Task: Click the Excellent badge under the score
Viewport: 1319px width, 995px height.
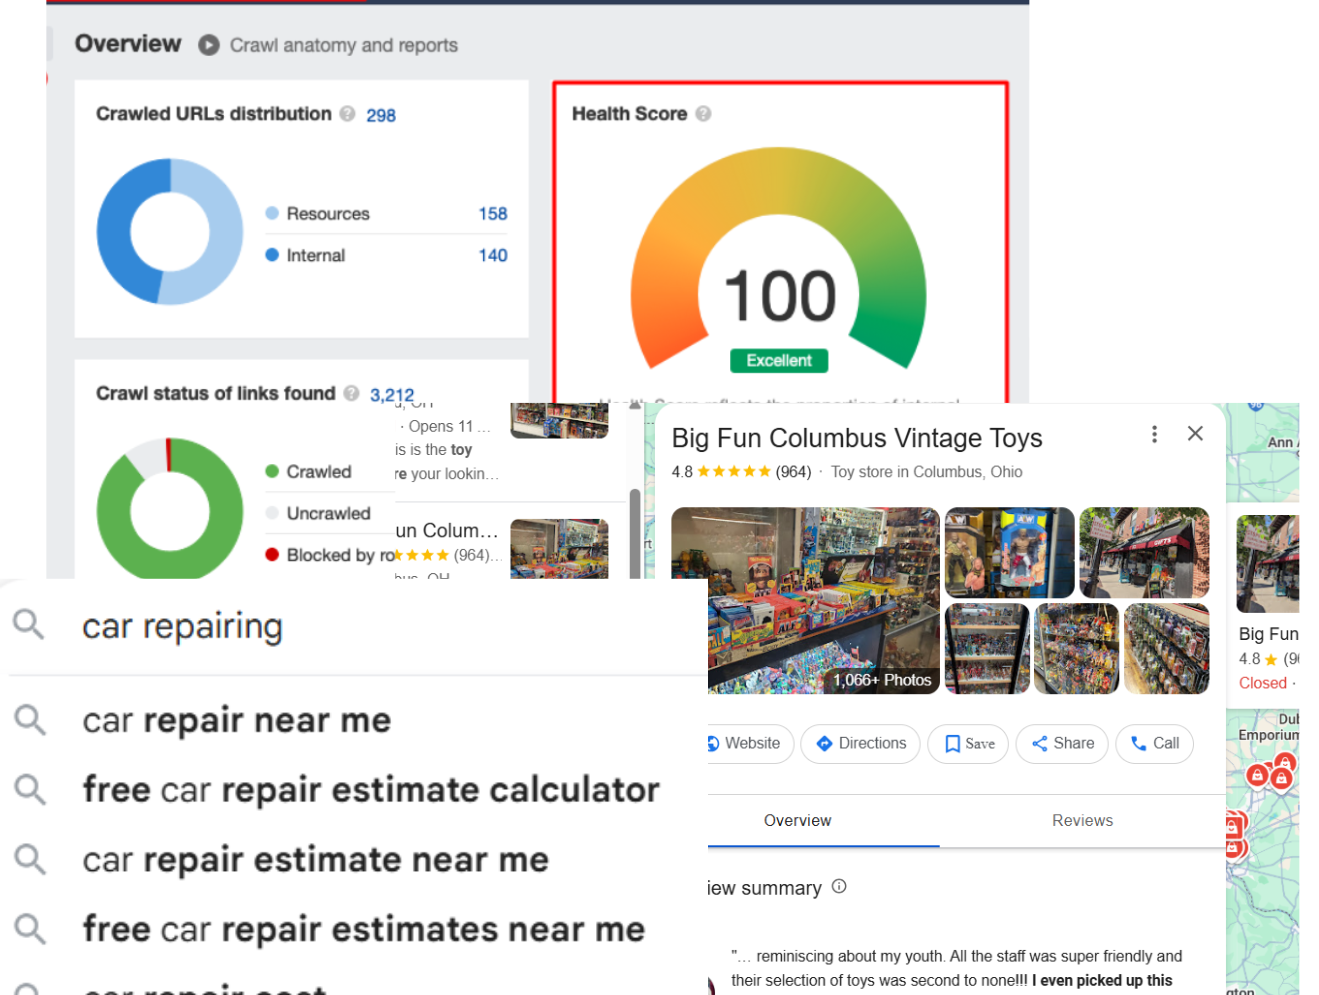Action: (x=779, y=361)
